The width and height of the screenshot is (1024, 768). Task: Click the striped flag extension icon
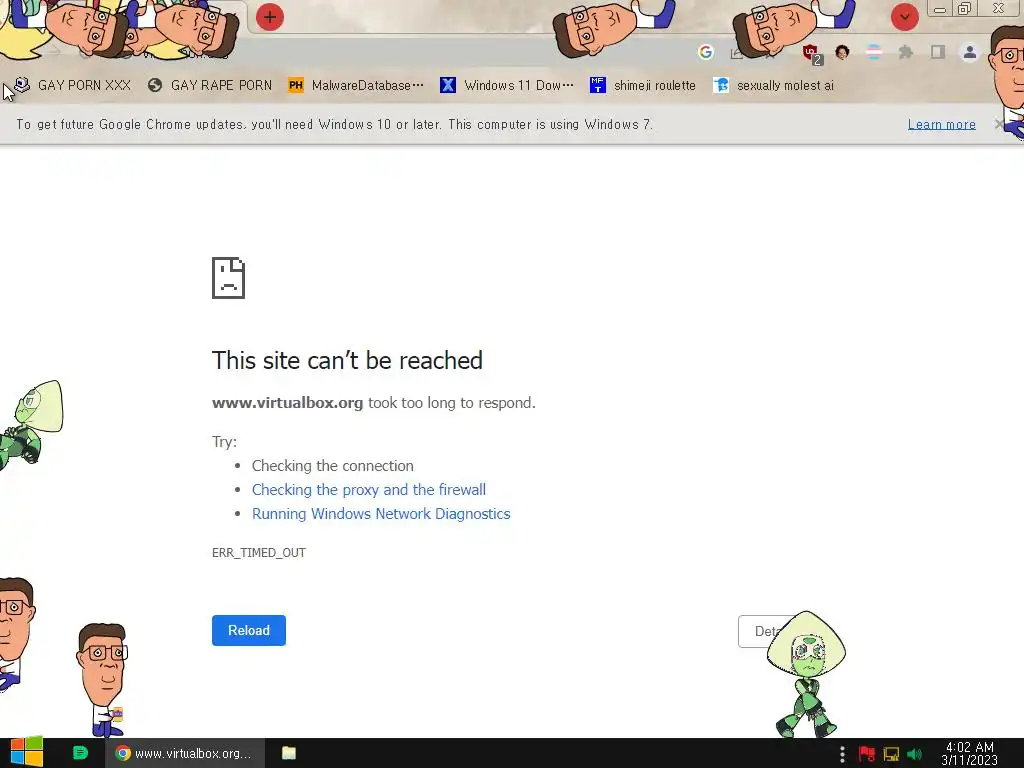(874, 52)
